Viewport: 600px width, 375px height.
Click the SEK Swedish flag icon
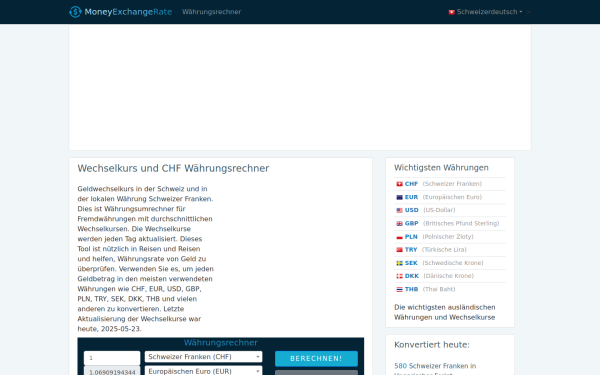[399, 263]
